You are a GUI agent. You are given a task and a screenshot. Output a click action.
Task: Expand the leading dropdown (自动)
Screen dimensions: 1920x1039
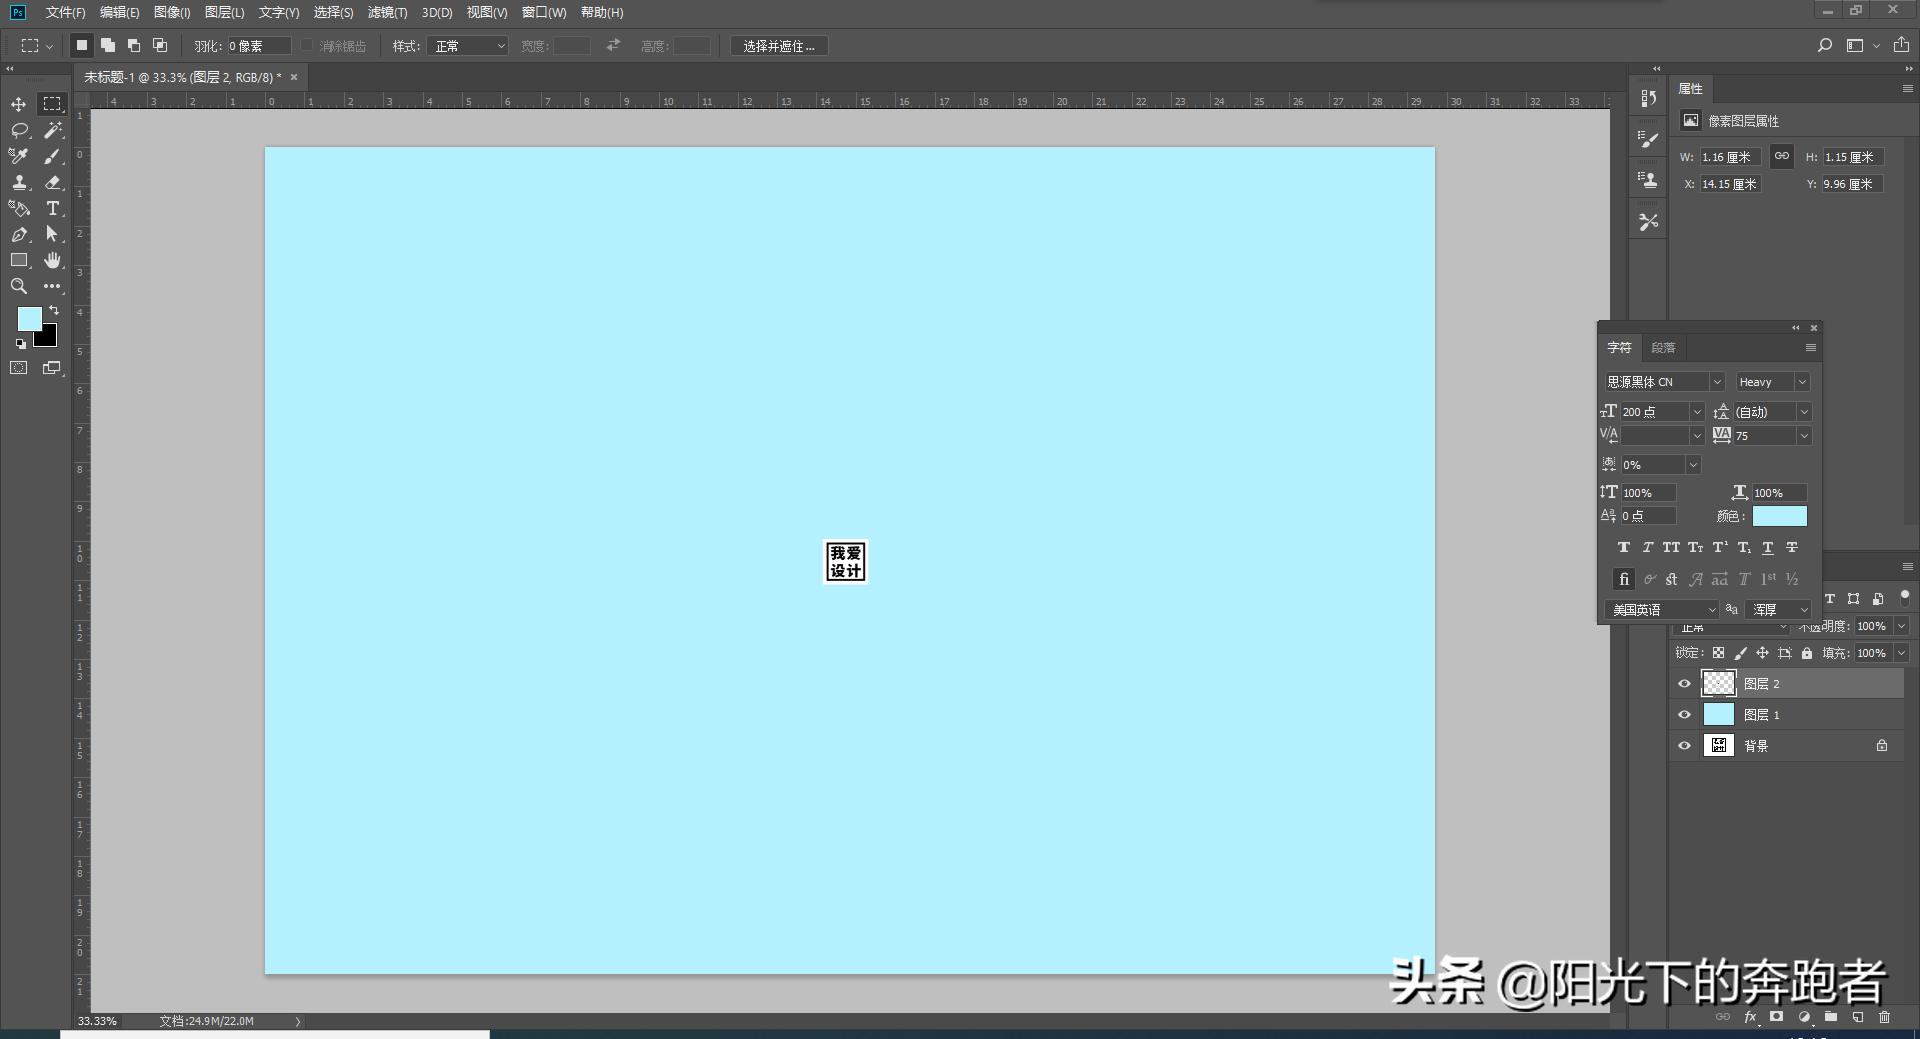(x=1805, y=412)
